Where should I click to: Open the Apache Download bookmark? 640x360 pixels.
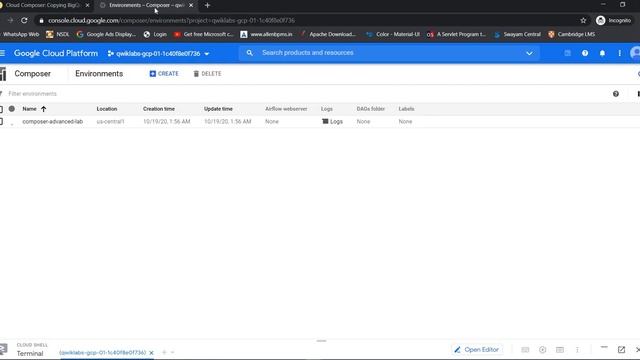328,34
